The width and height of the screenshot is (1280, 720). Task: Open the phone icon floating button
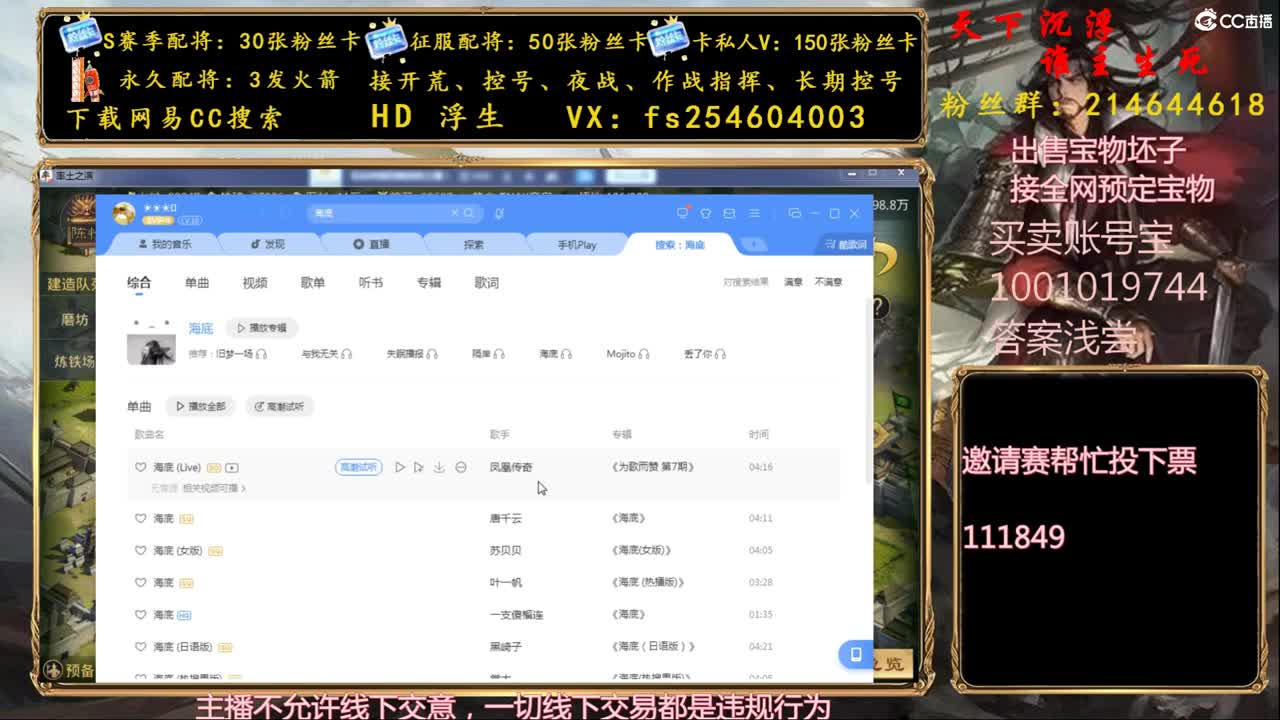click(x=855, y=654)
